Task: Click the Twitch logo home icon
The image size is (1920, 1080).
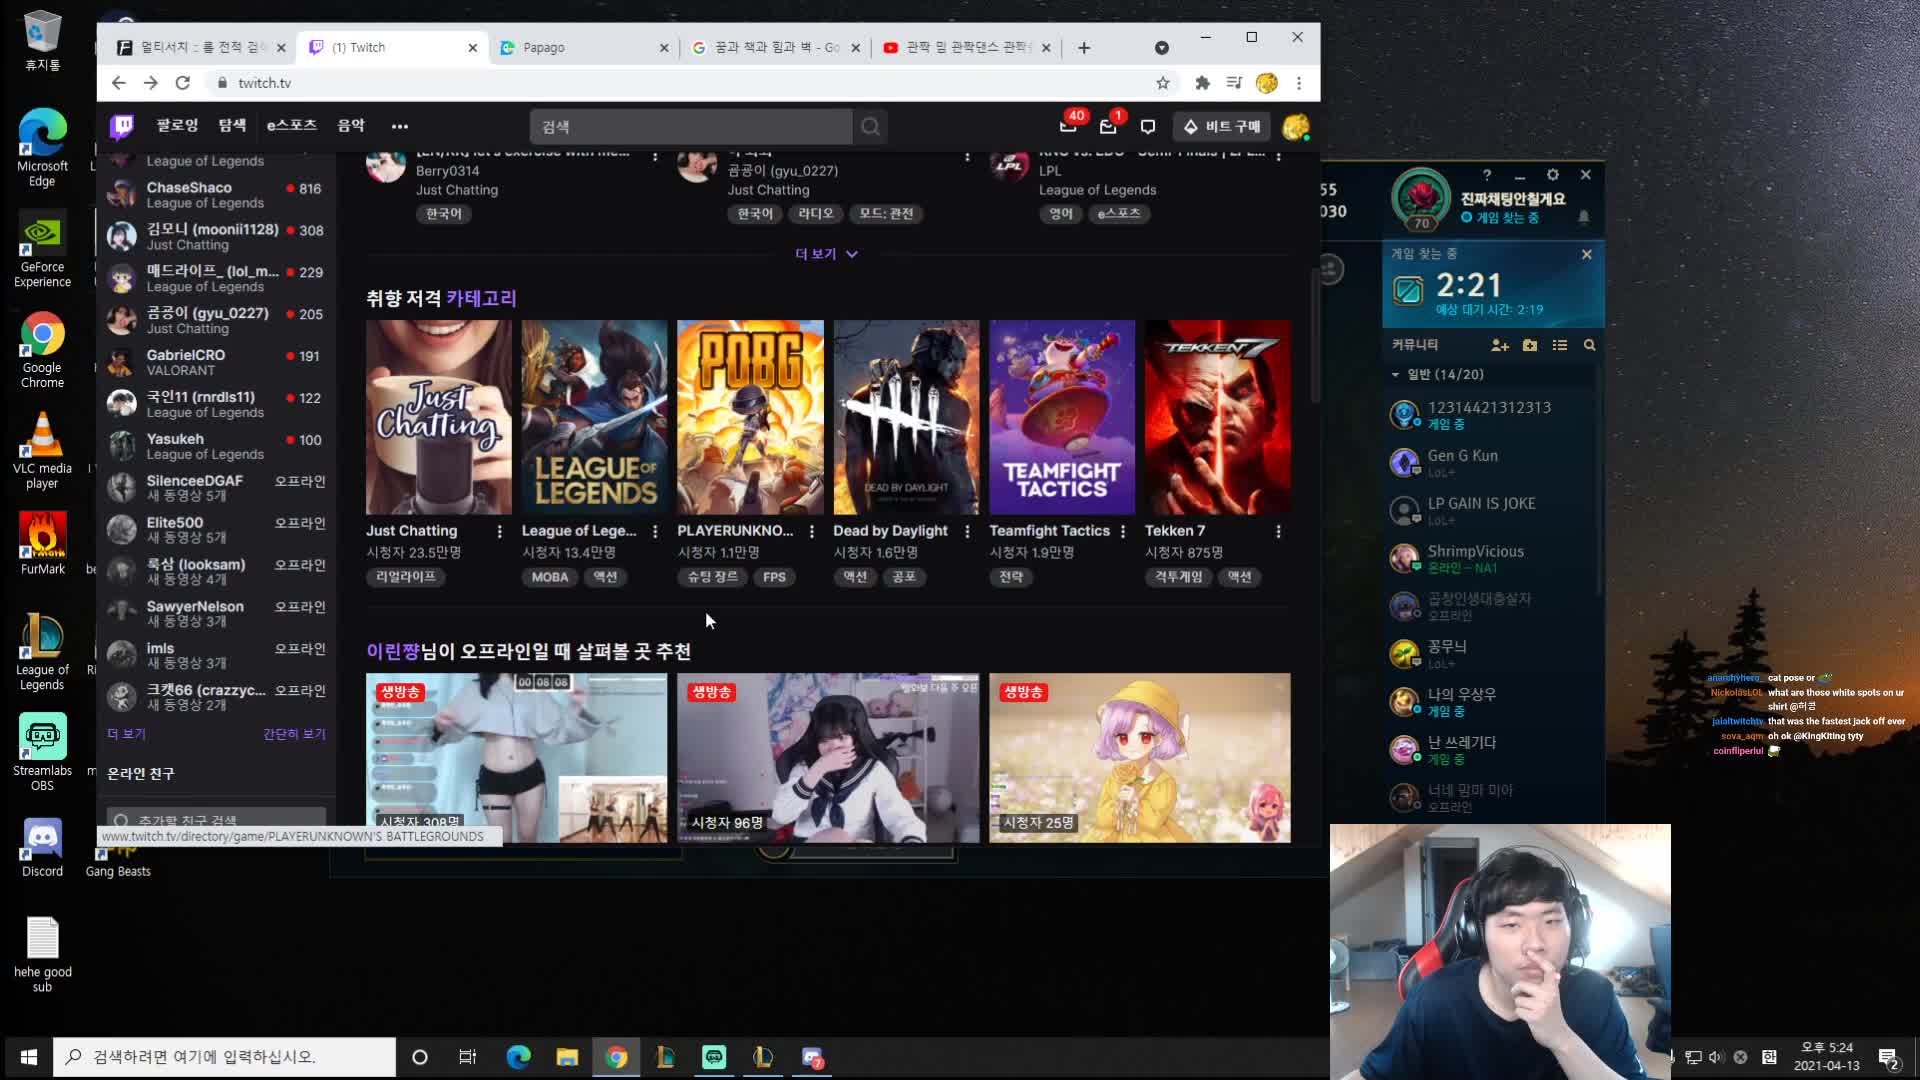Action: tap(122, 126)
